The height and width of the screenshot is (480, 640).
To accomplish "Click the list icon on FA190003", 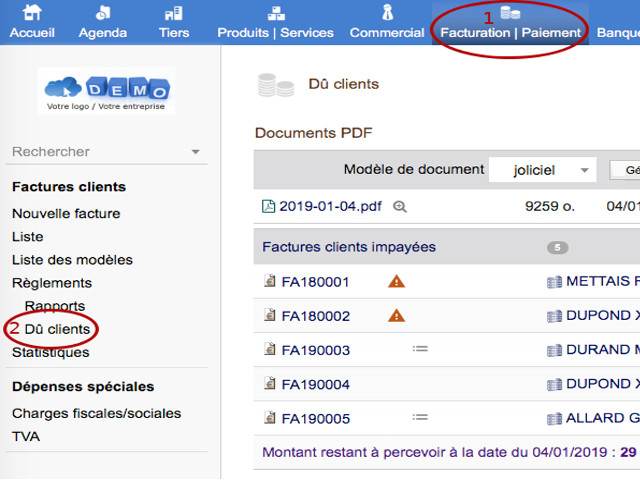I will tap(420, 349).
